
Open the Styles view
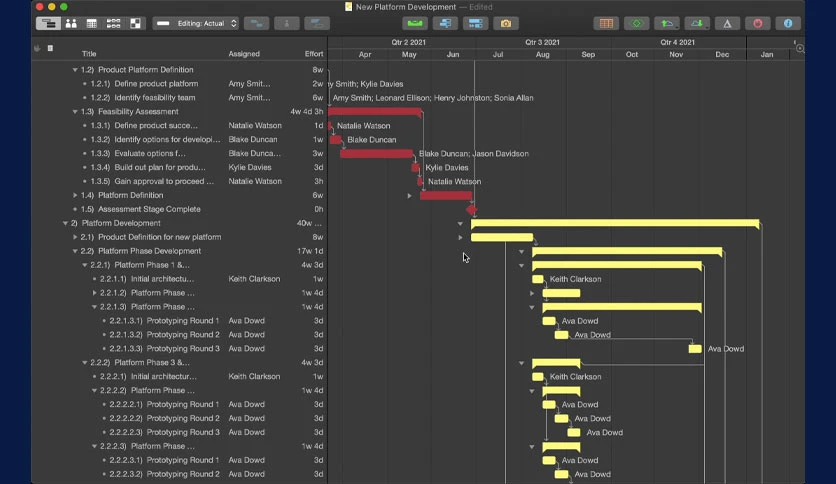pos(135,23)
